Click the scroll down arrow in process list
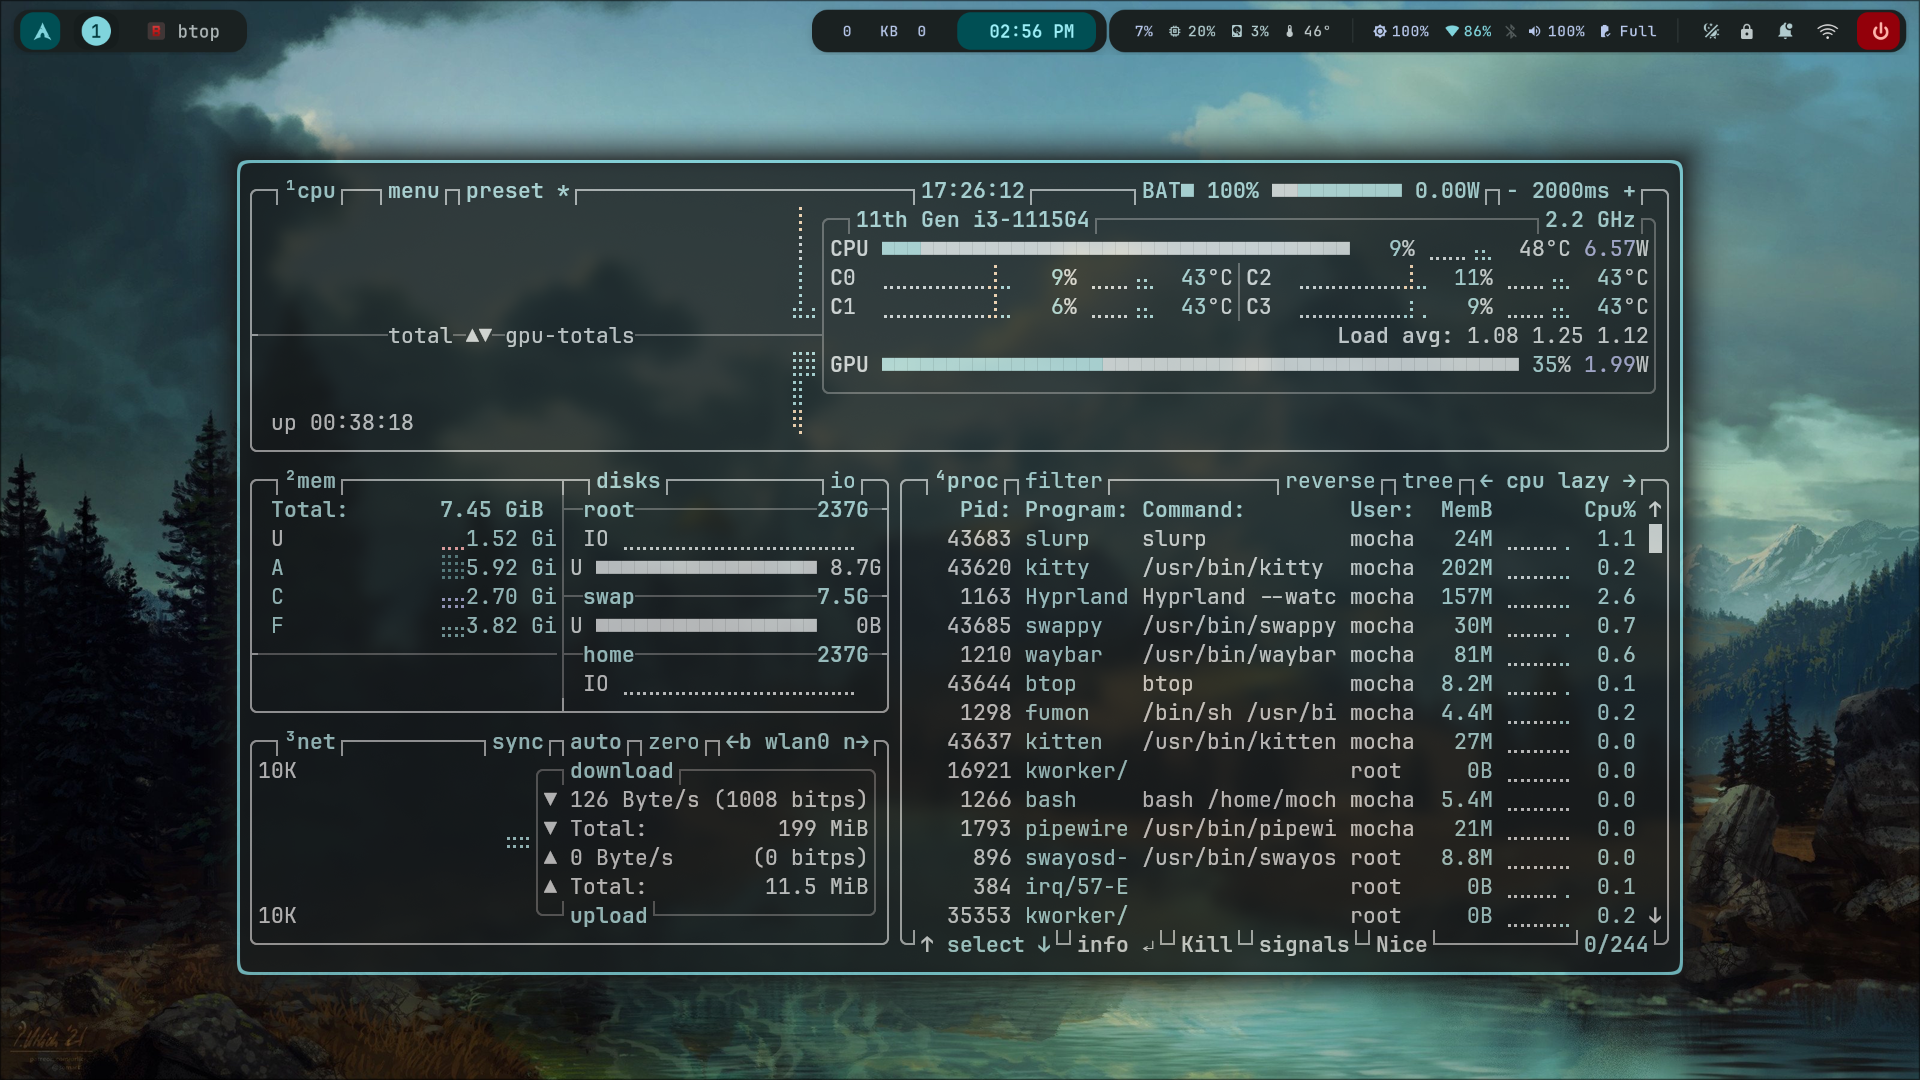 1655,916
